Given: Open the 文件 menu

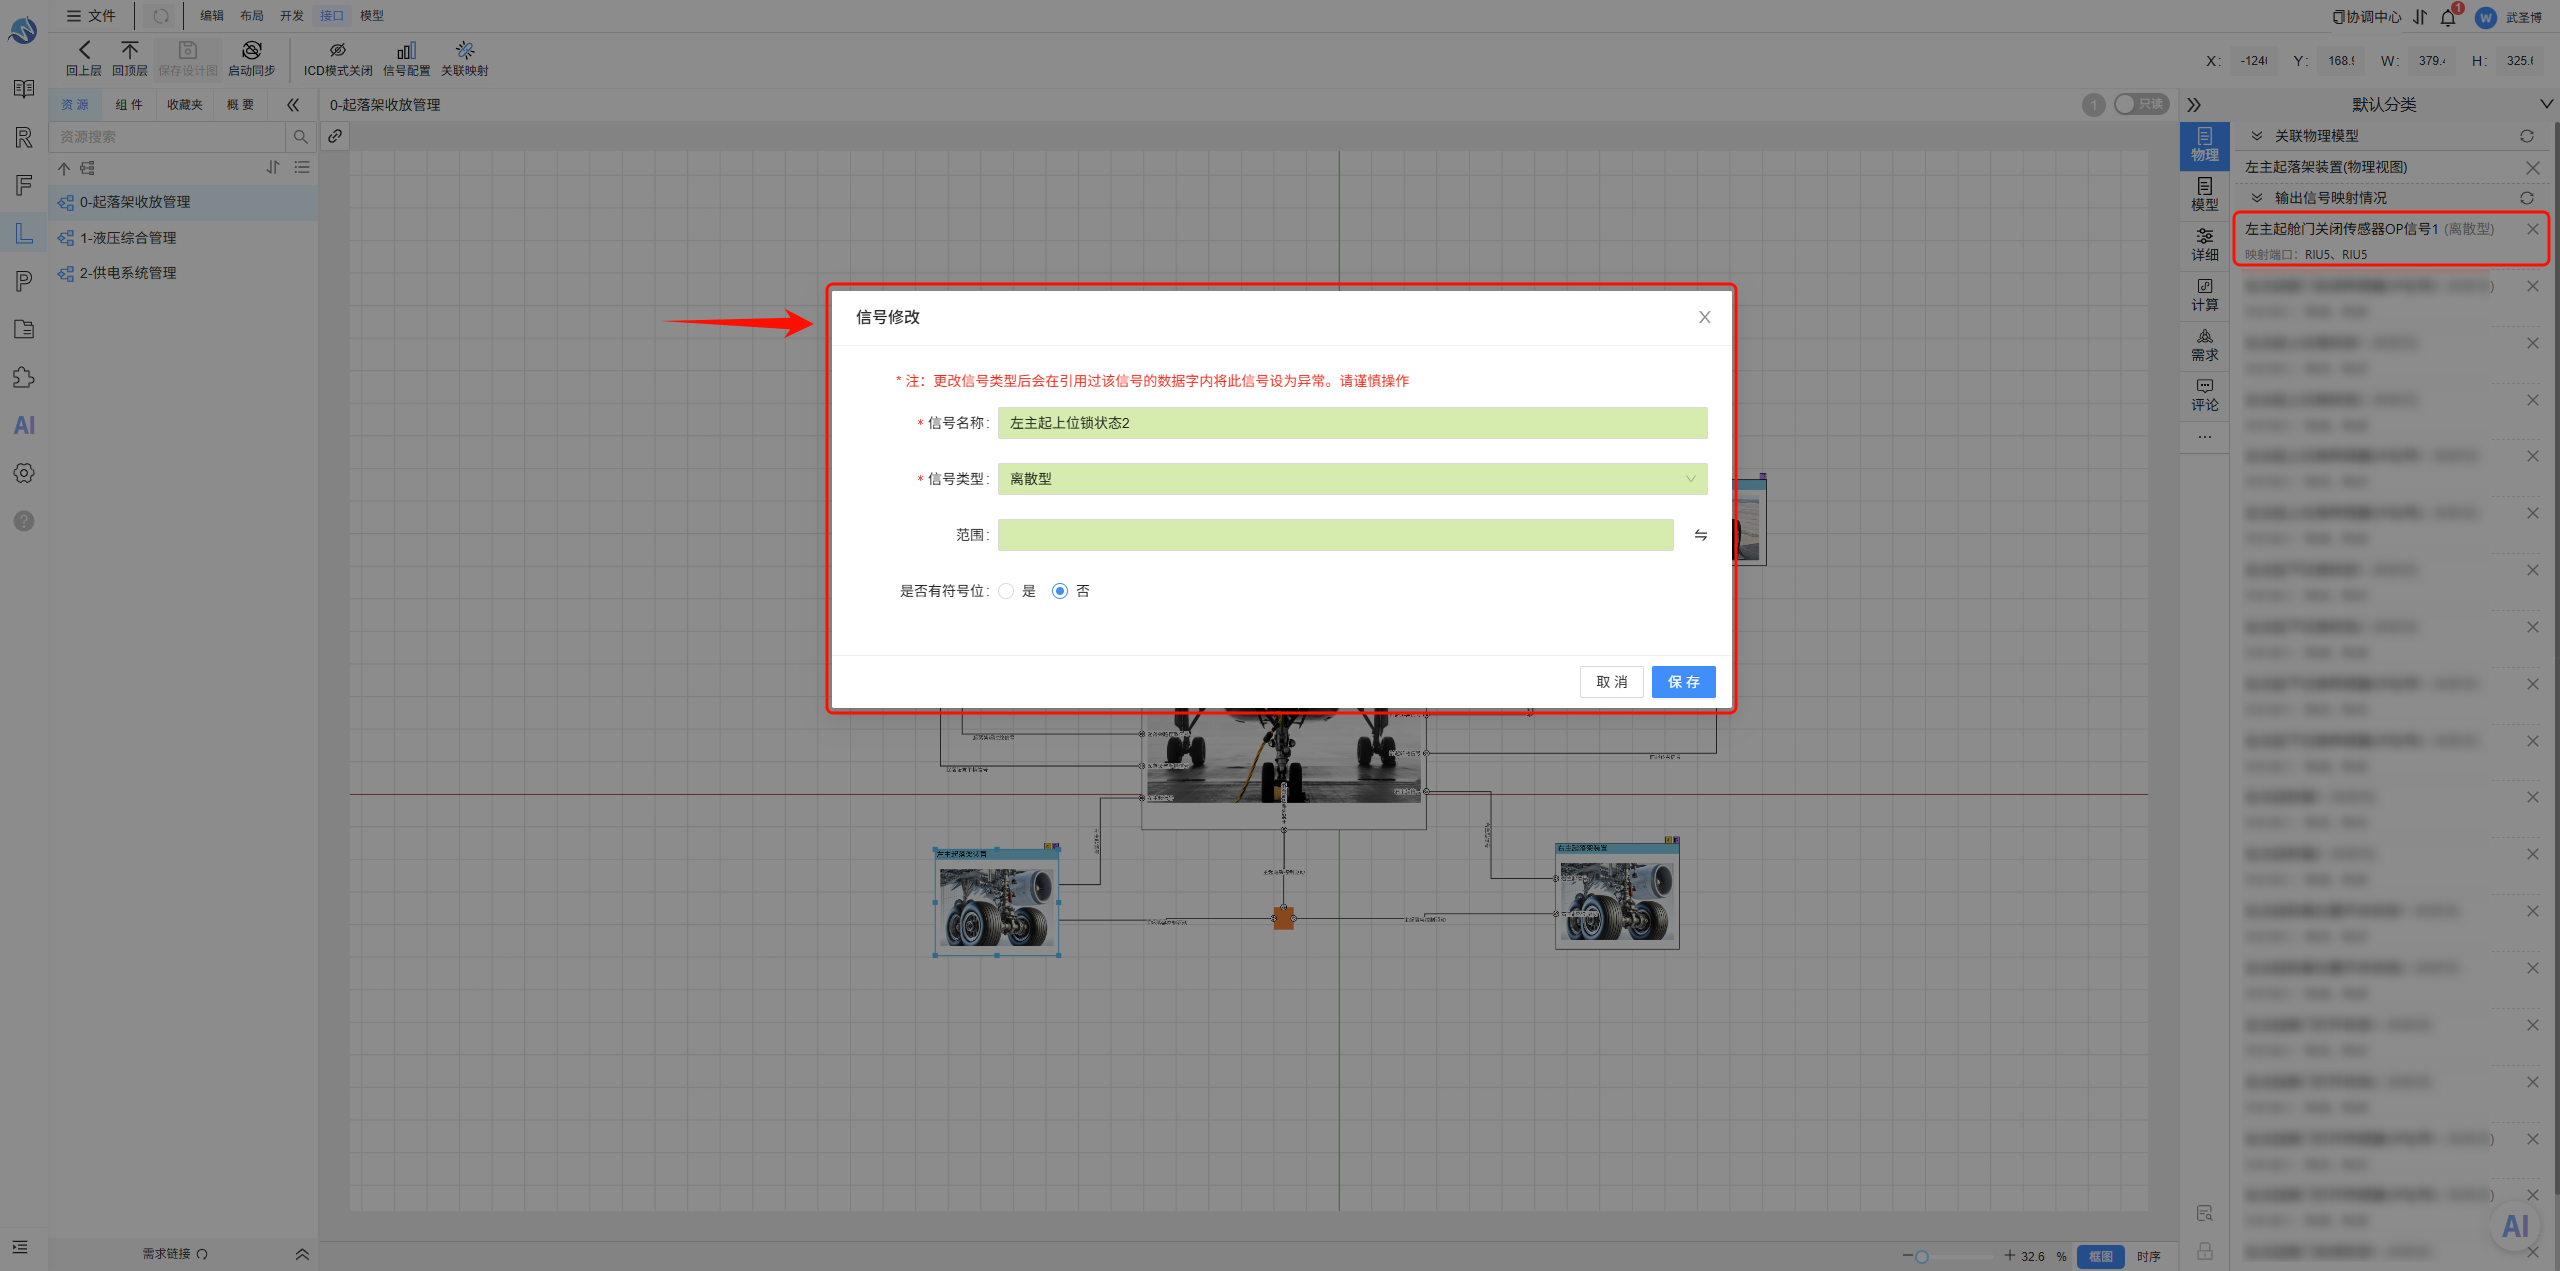Looking at the screenshot, I should point(91,15).
